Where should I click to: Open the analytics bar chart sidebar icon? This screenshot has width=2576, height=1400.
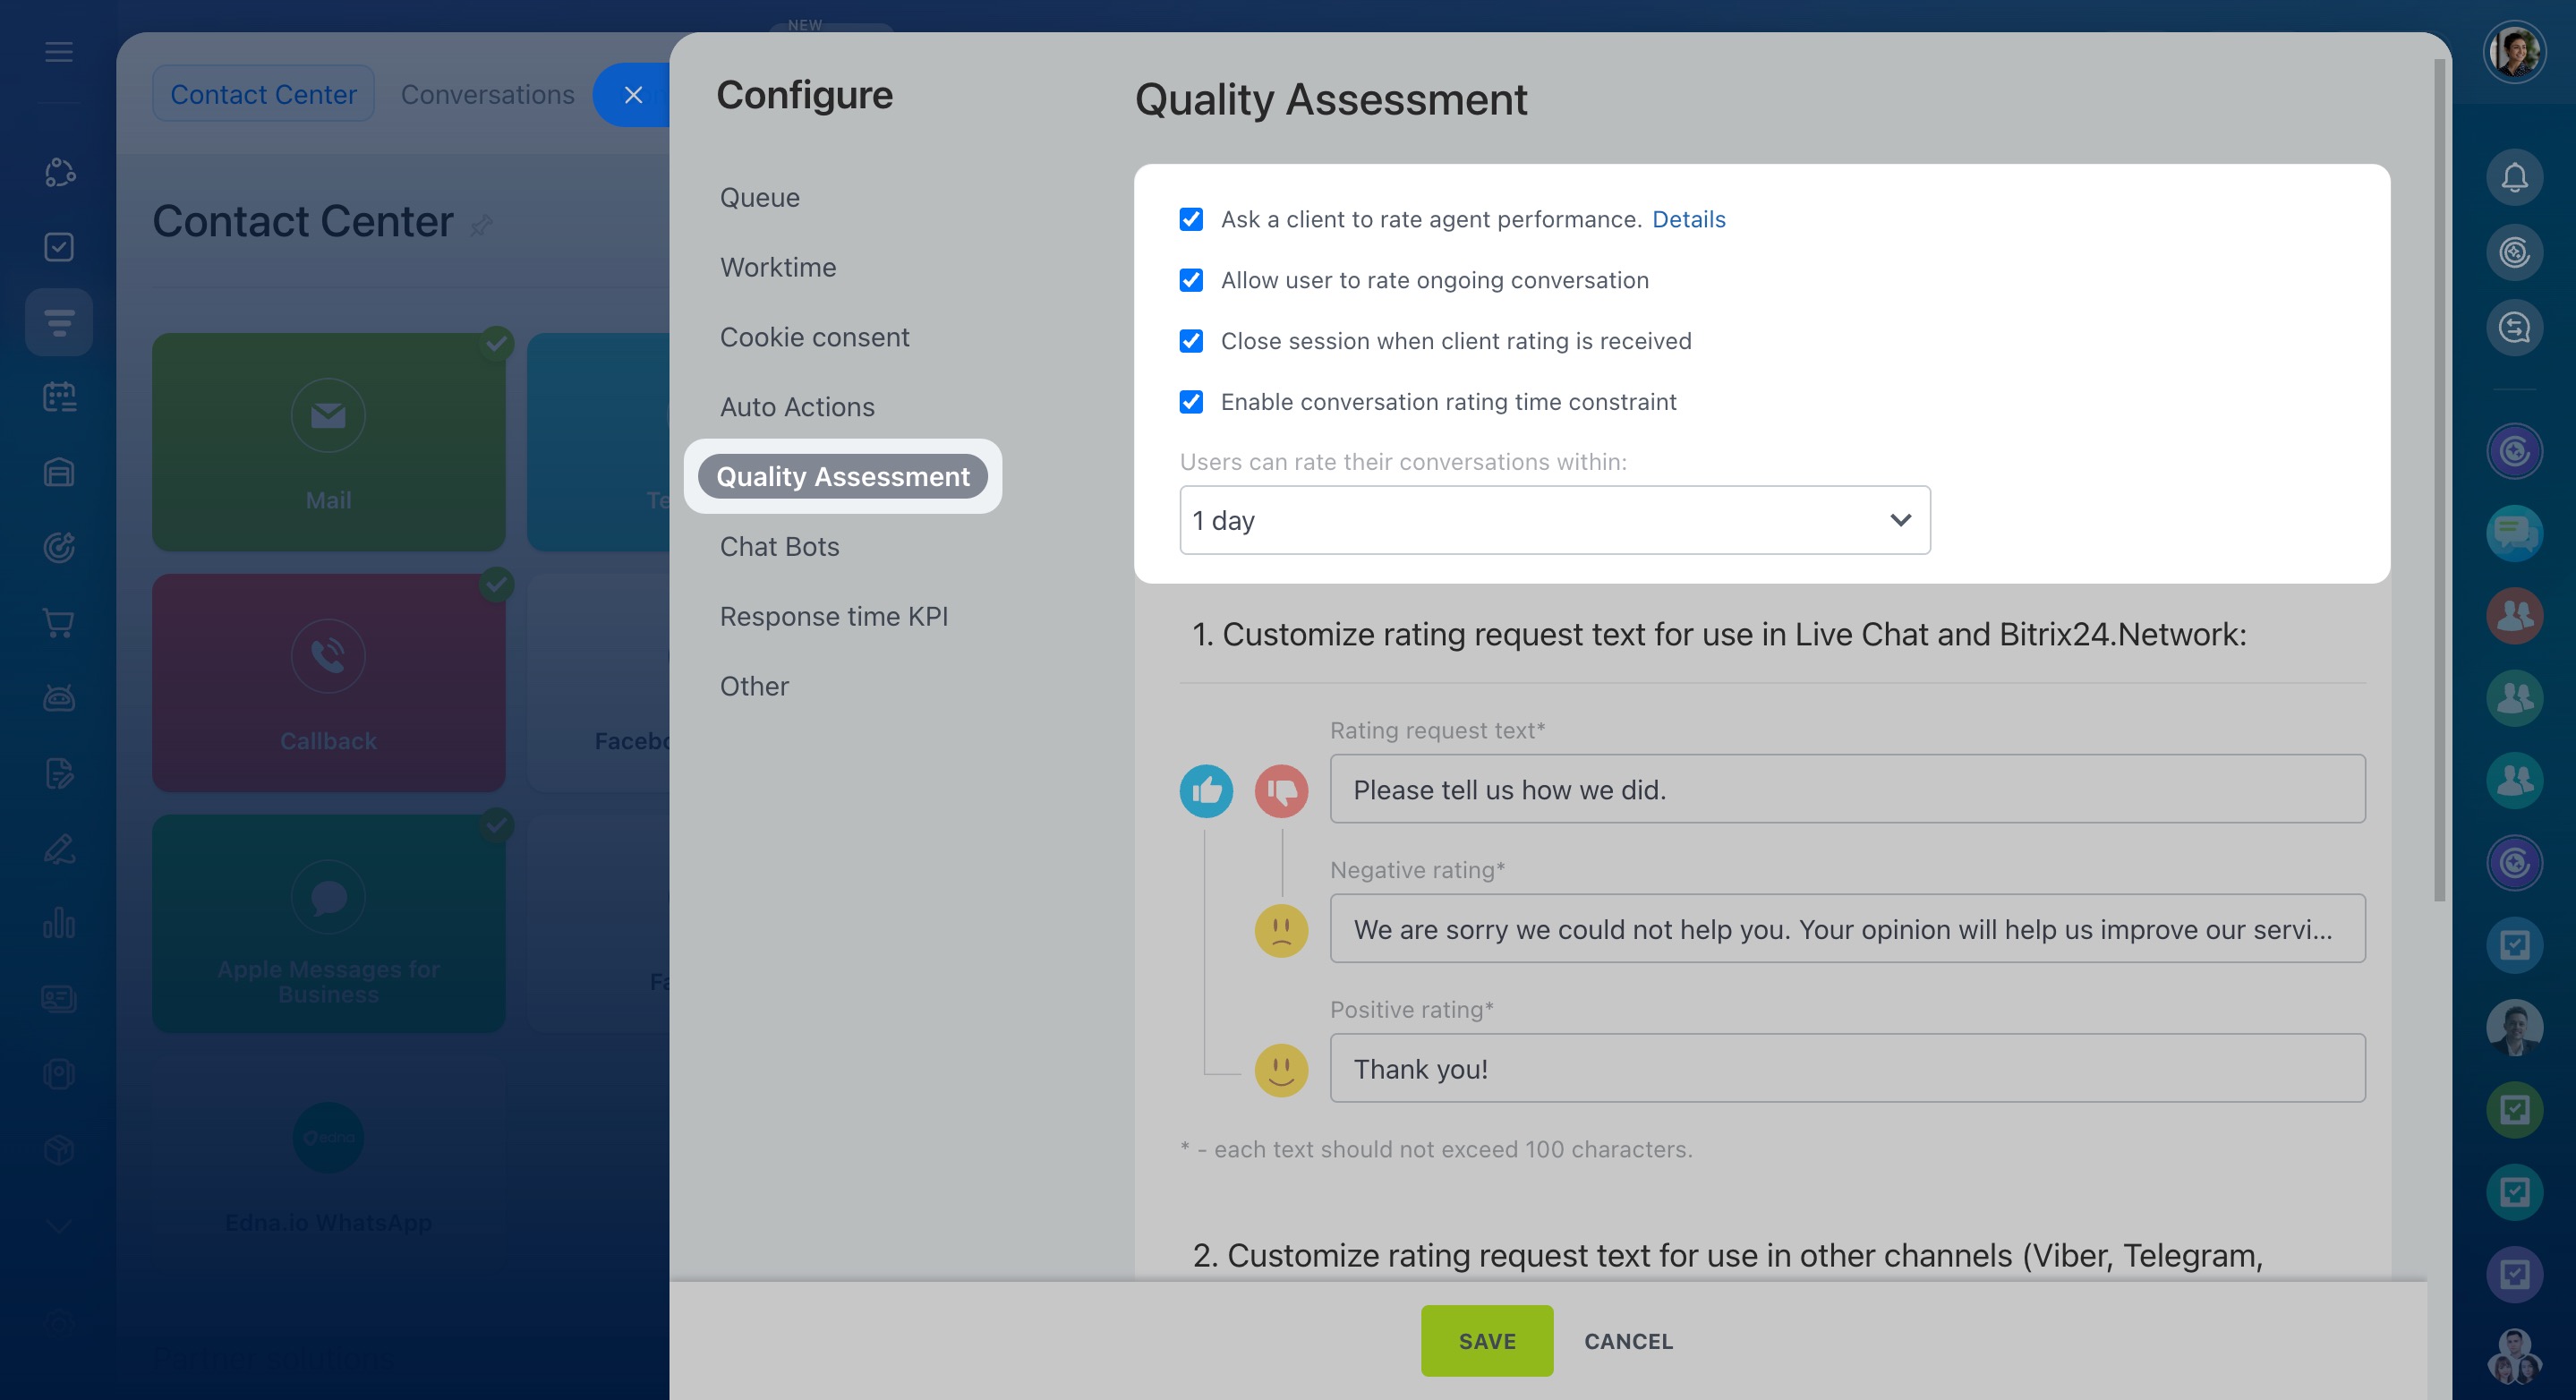[59, 923]
